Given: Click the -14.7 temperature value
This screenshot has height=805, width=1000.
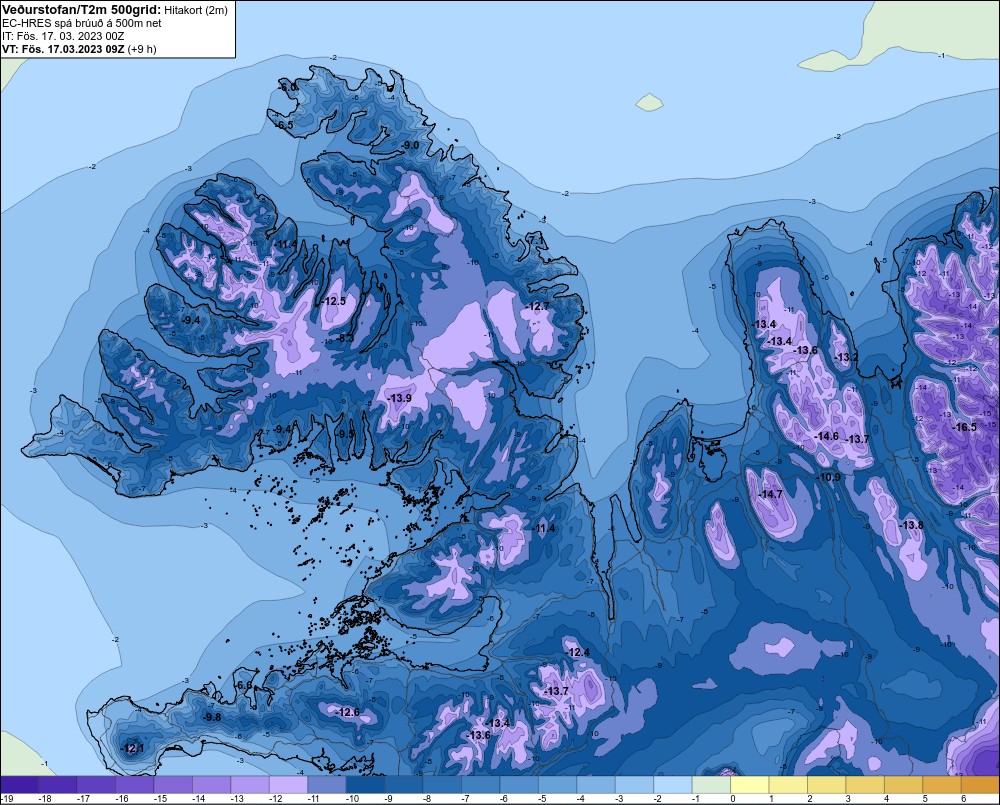Looking at the screenshot, I should click(x=770, y=494).
